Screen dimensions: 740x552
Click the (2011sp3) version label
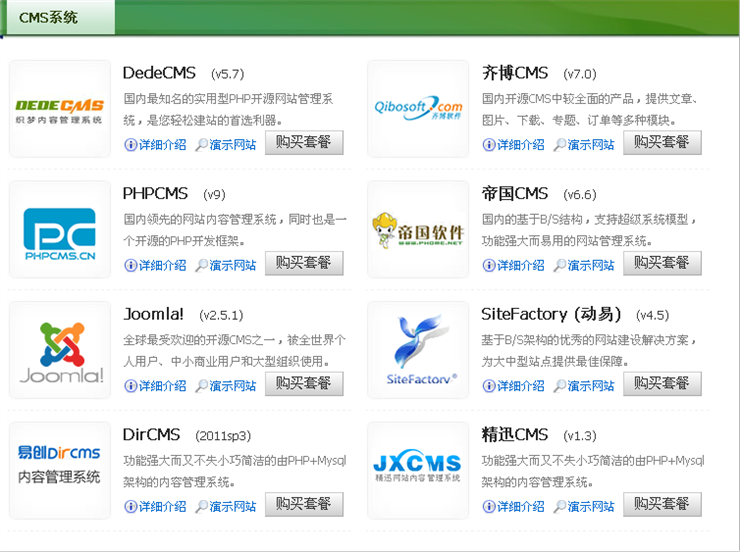pyautogui.click(x=223, y=435)
